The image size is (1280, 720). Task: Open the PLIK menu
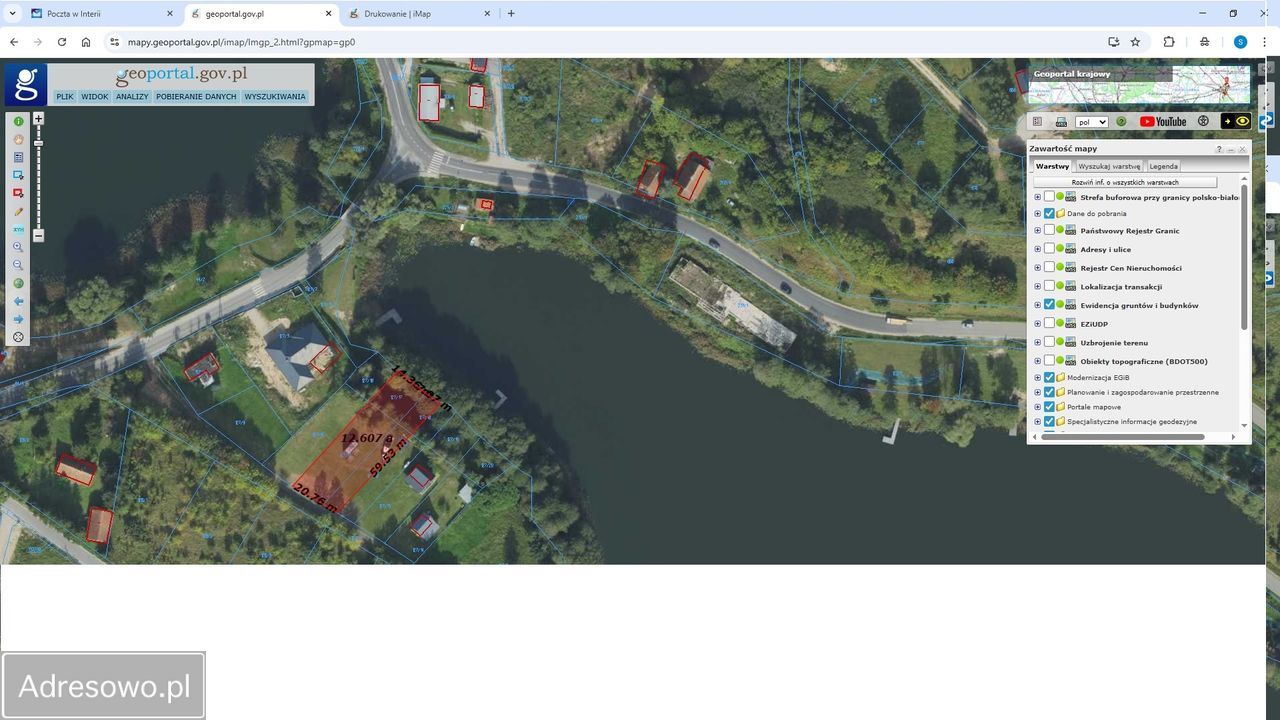click(x=65, y=97)
